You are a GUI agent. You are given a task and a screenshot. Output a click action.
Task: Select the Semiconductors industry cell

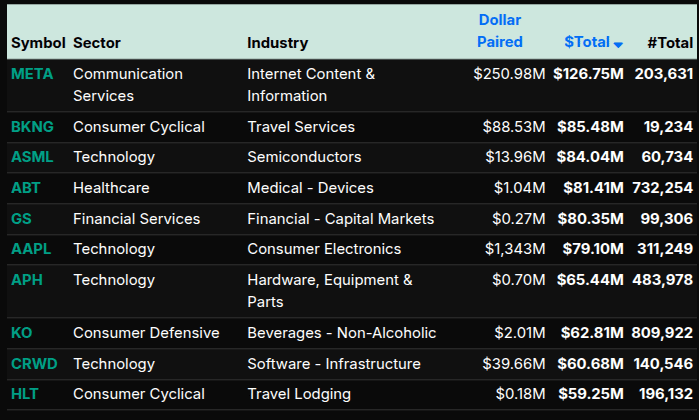coord(304,157)
